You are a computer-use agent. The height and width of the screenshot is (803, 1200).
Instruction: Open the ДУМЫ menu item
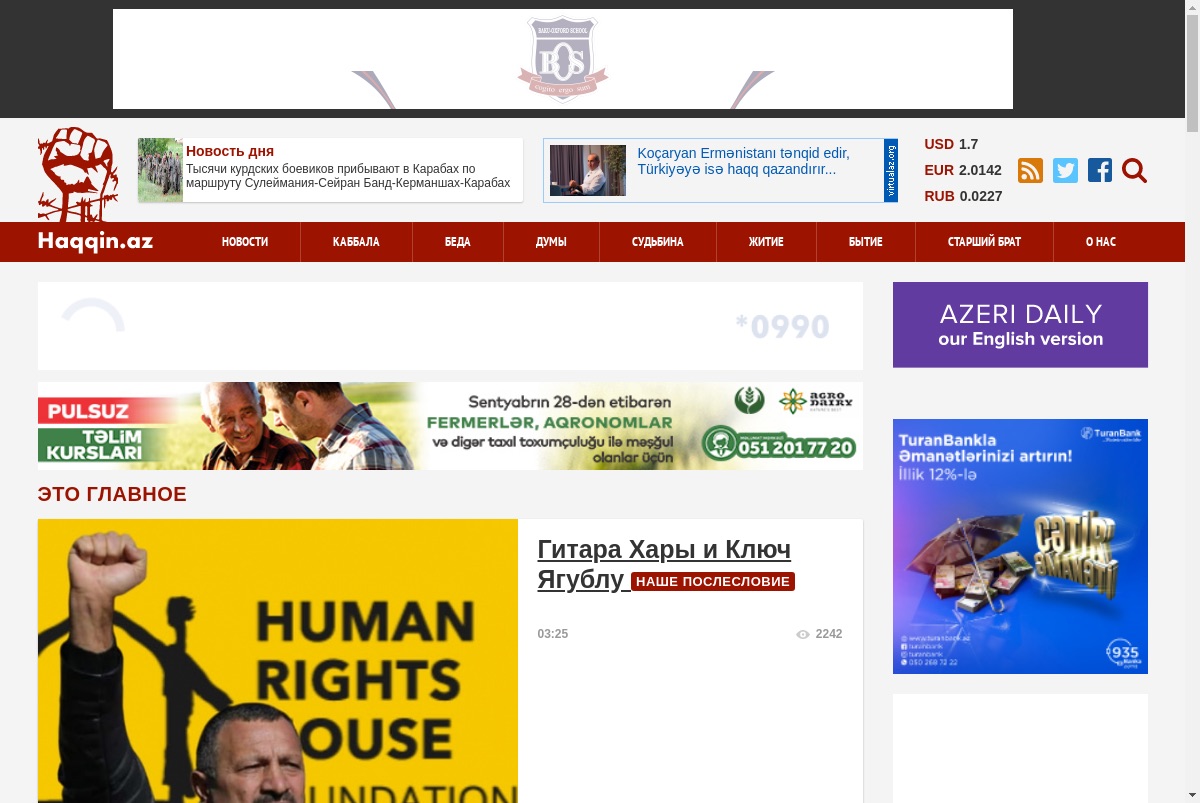551,242
